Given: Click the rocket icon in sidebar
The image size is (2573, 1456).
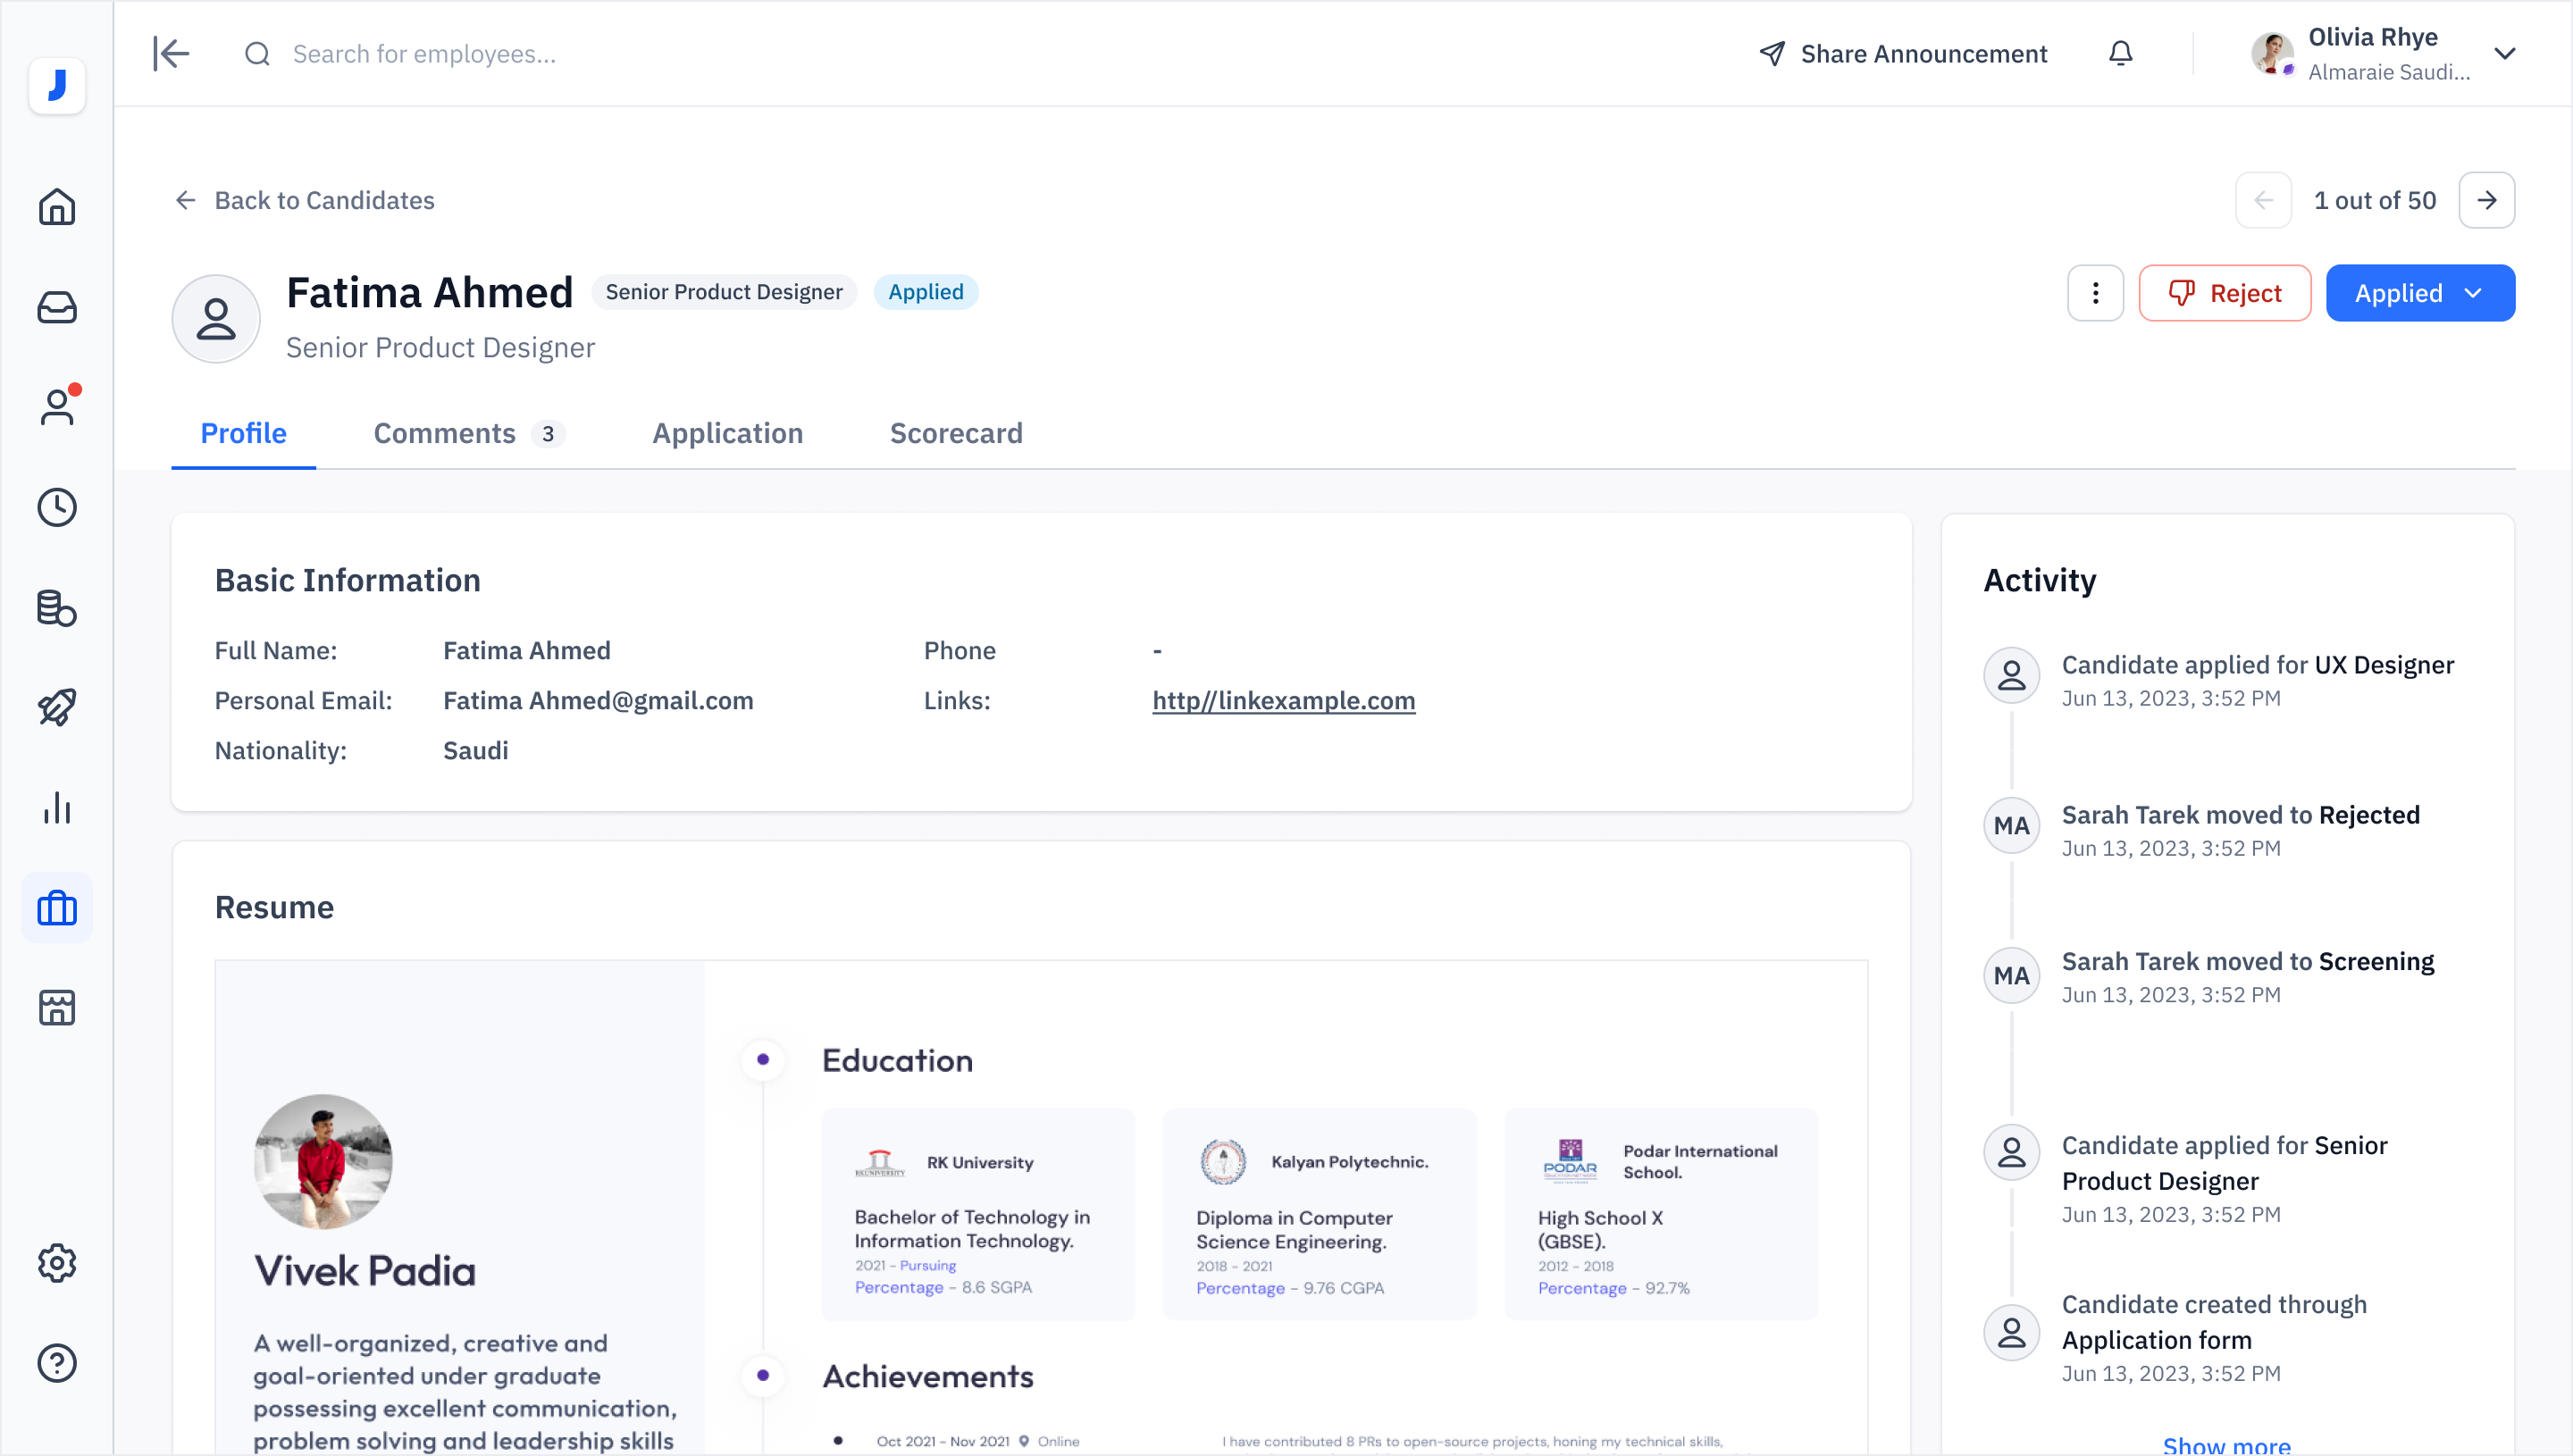Looking at the screenshot, I should 57,707.
